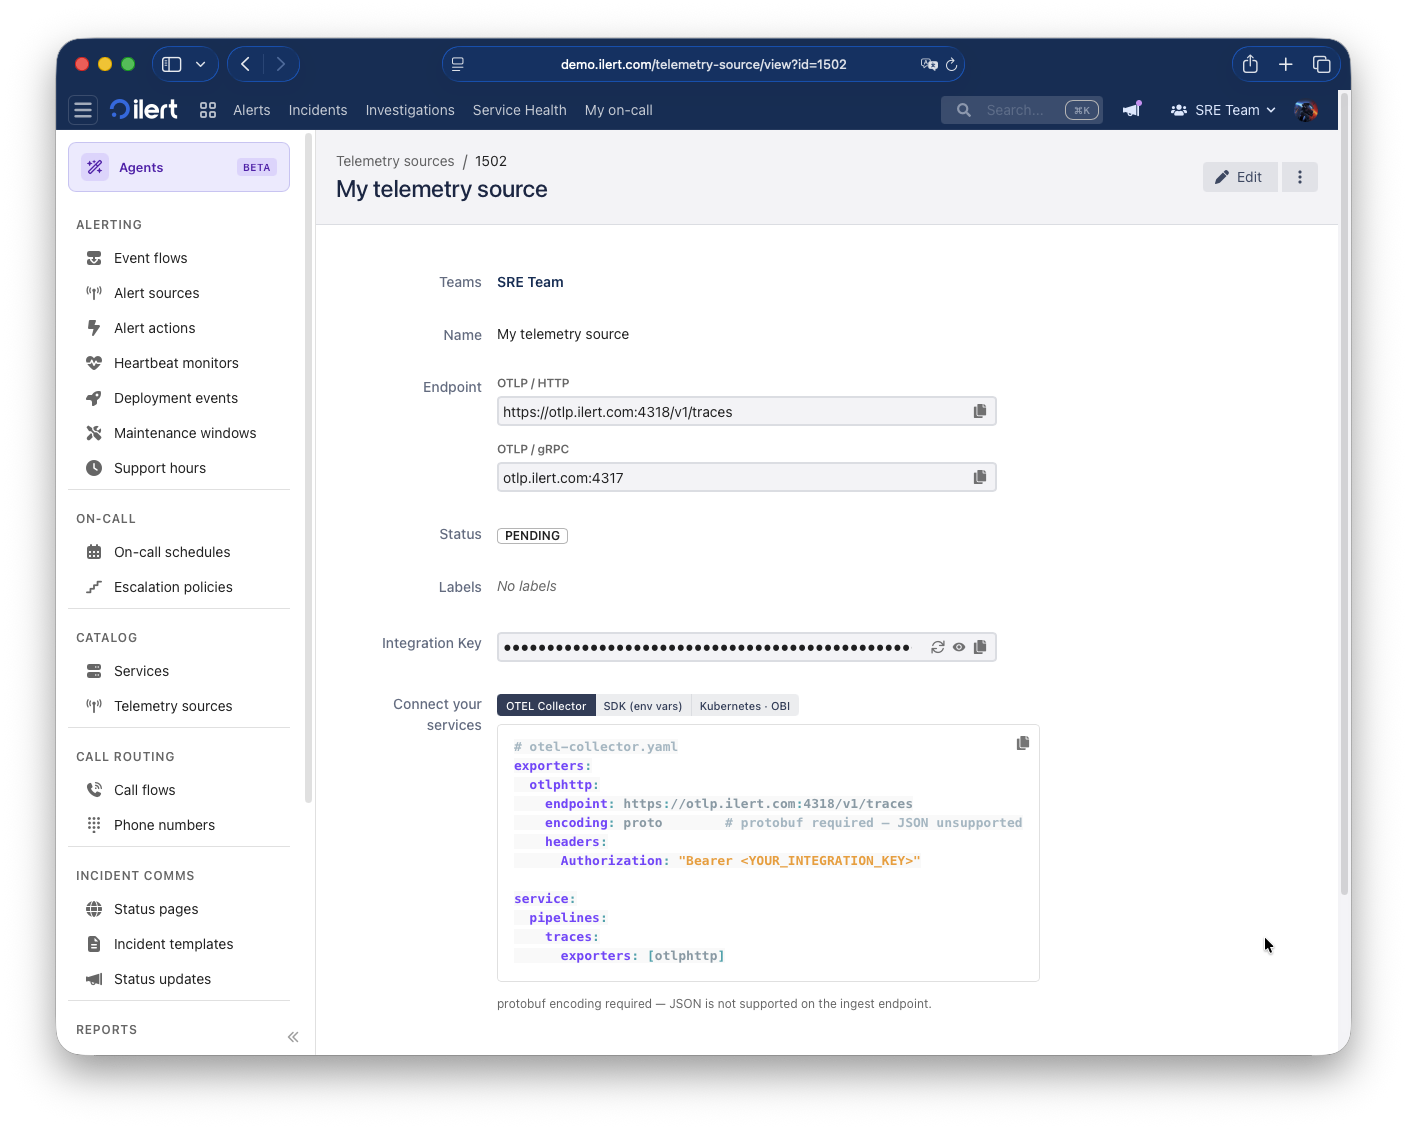Image resolution: width=1407 pixels, height=1129 pixels.
Task: Click the Edit button
Action: pyautogui.click(x=1240, y=177)
